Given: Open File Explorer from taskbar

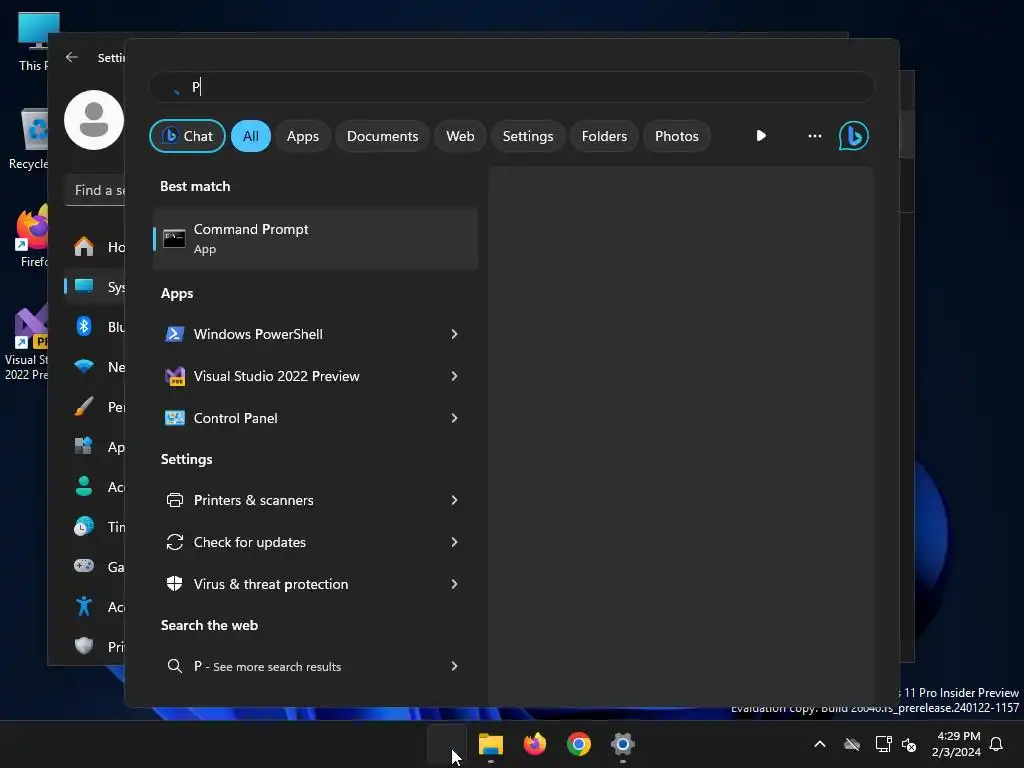Looking at the screenshot, I should [491, 744].
